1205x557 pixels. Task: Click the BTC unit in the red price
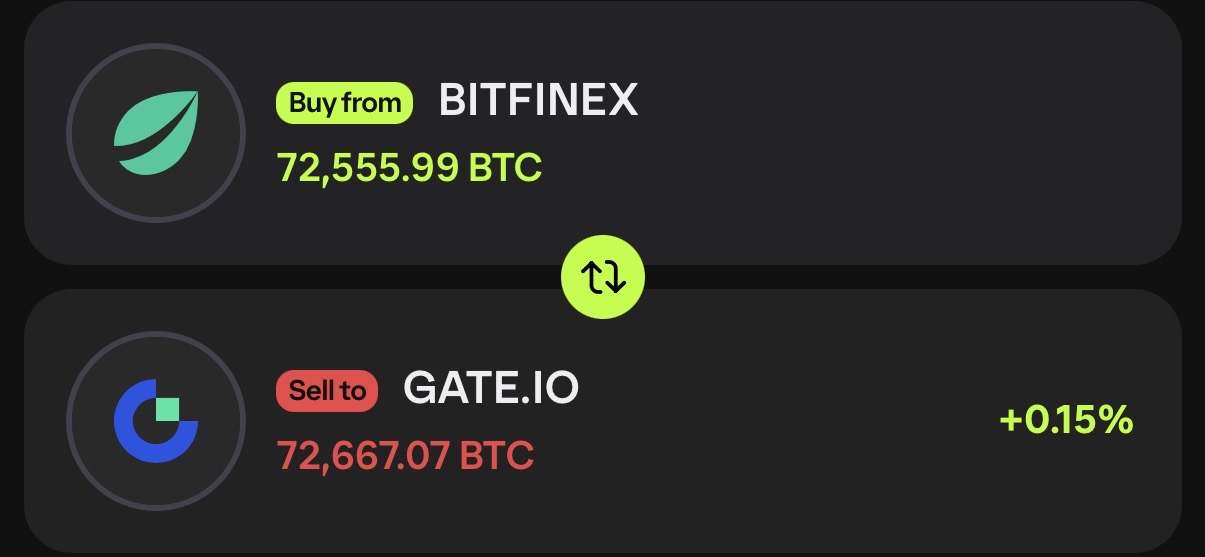click(497, 455)
